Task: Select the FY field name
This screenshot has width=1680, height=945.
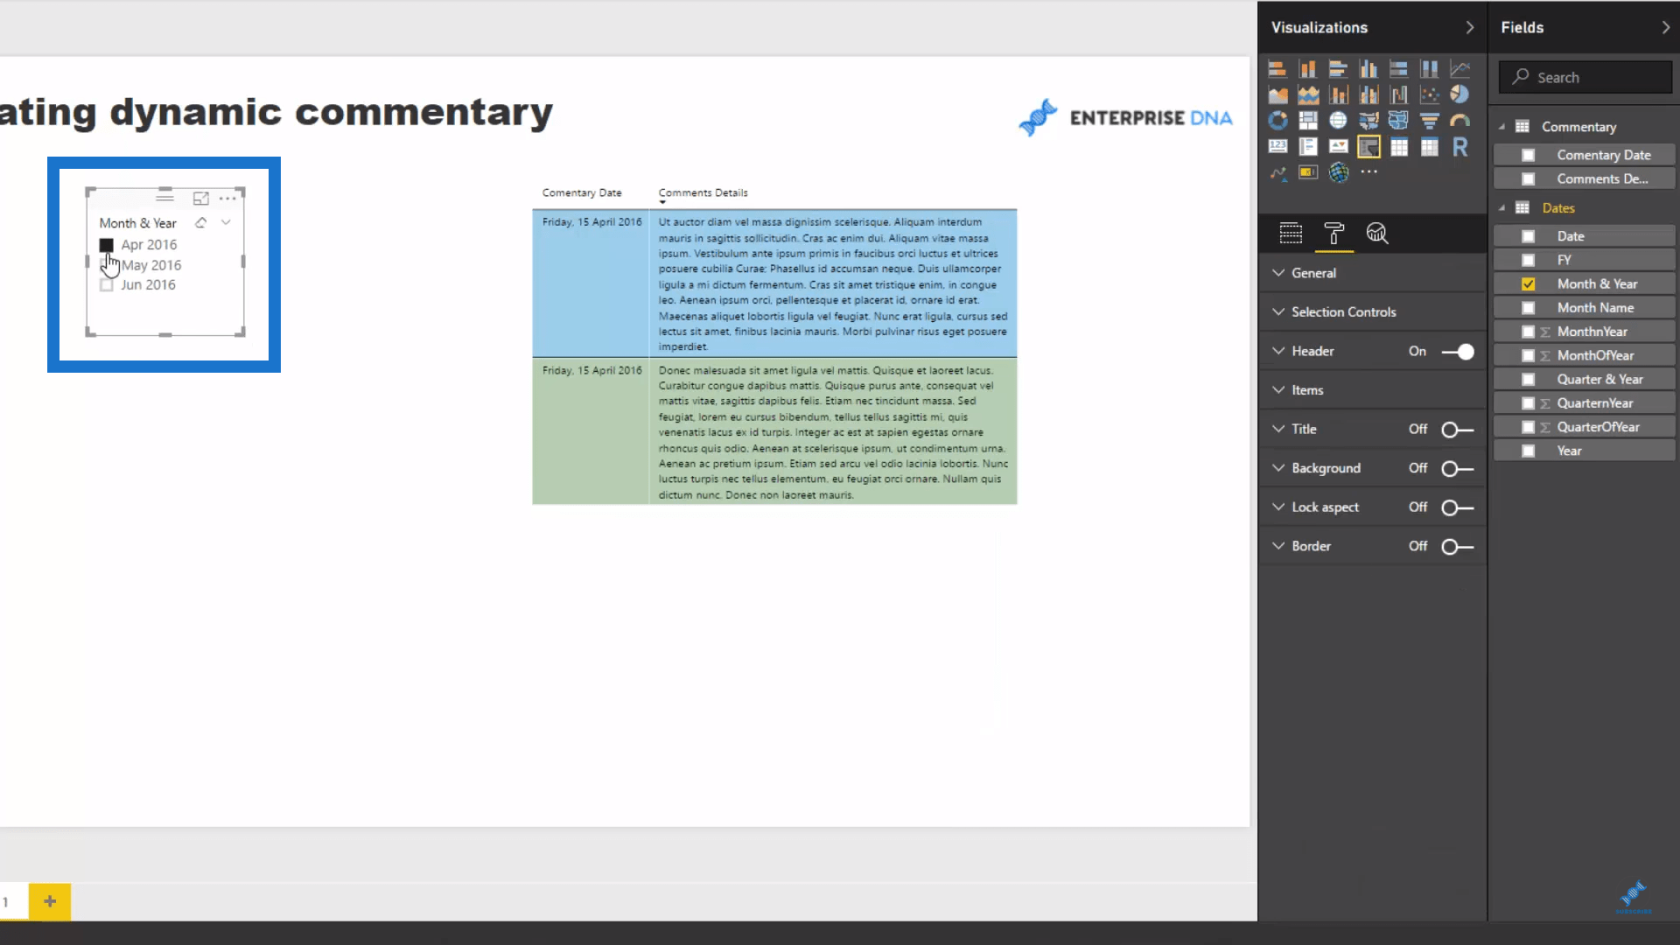Action: pos(1564,260)
